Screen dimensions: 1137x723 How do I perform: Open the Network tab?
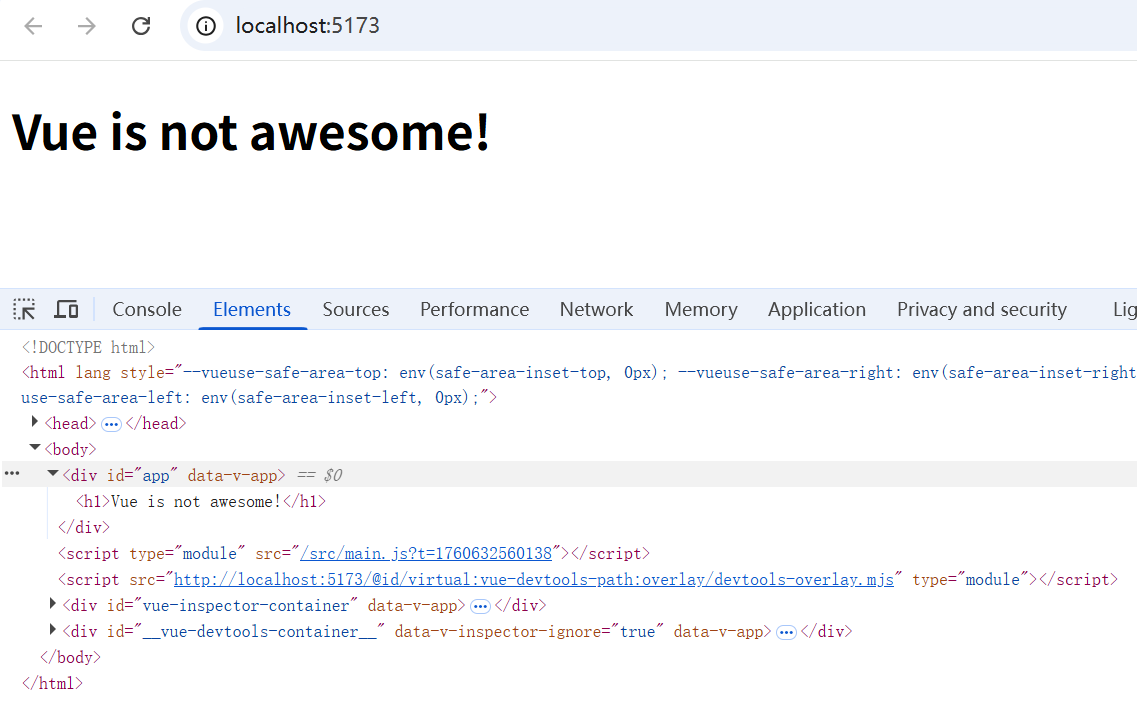pyautogui.click(x=596, y=310)
